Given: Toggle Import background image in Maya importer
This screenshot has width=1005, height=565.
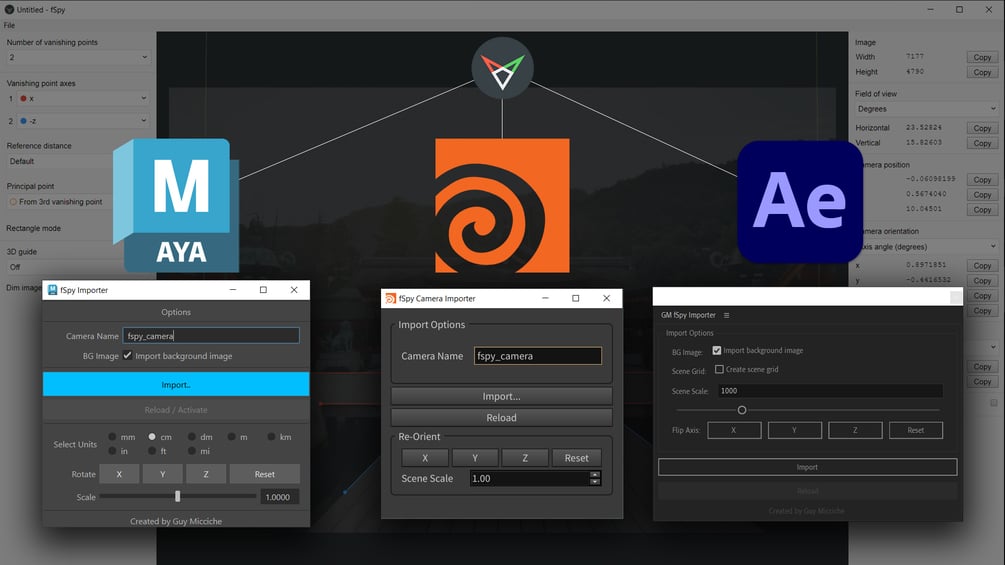Looking at the screenshot, I should point(128,356).
